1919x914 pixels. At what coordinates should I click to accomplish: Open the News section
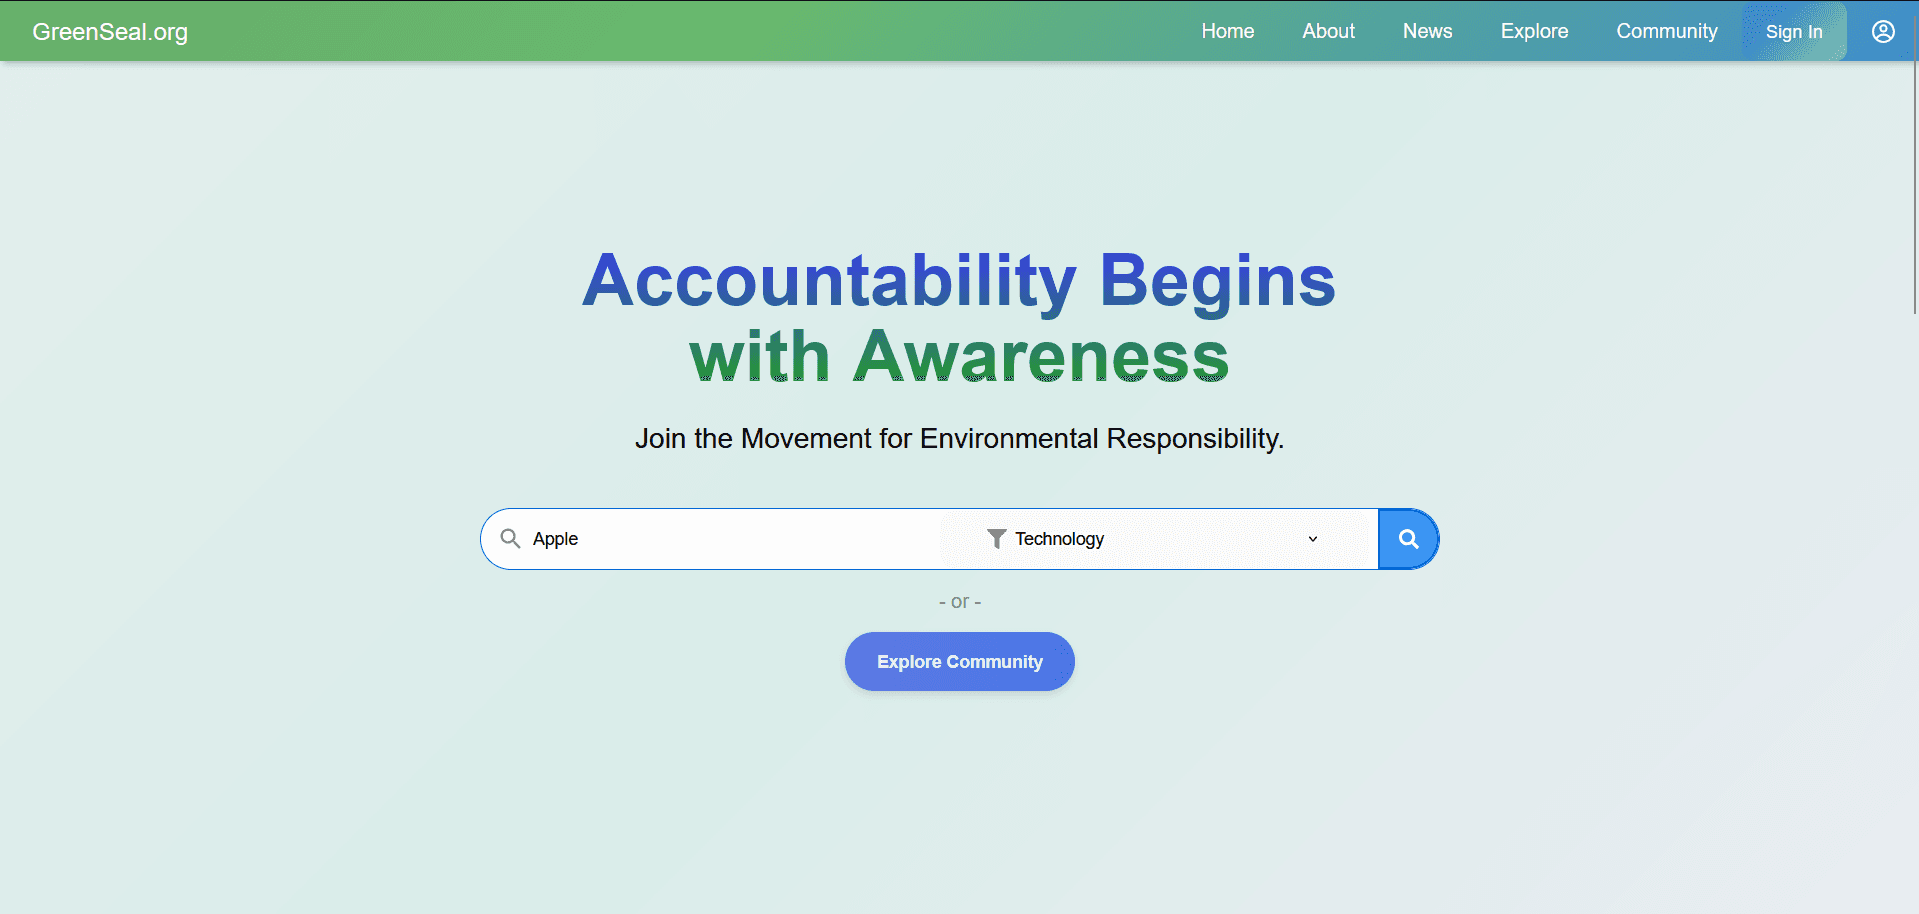pos(1427,31)
